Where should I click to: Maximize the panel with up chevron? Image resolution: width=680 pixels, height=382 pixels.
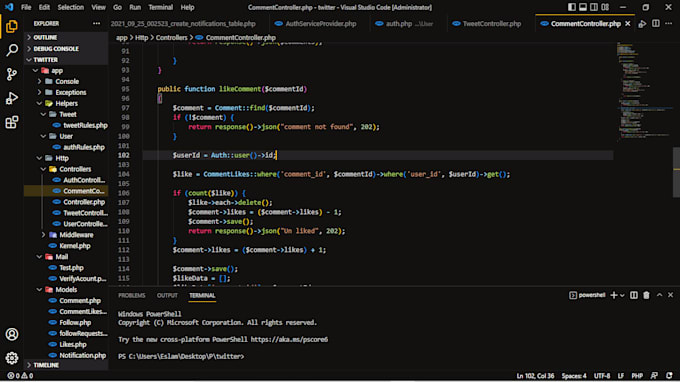point(659,295)
